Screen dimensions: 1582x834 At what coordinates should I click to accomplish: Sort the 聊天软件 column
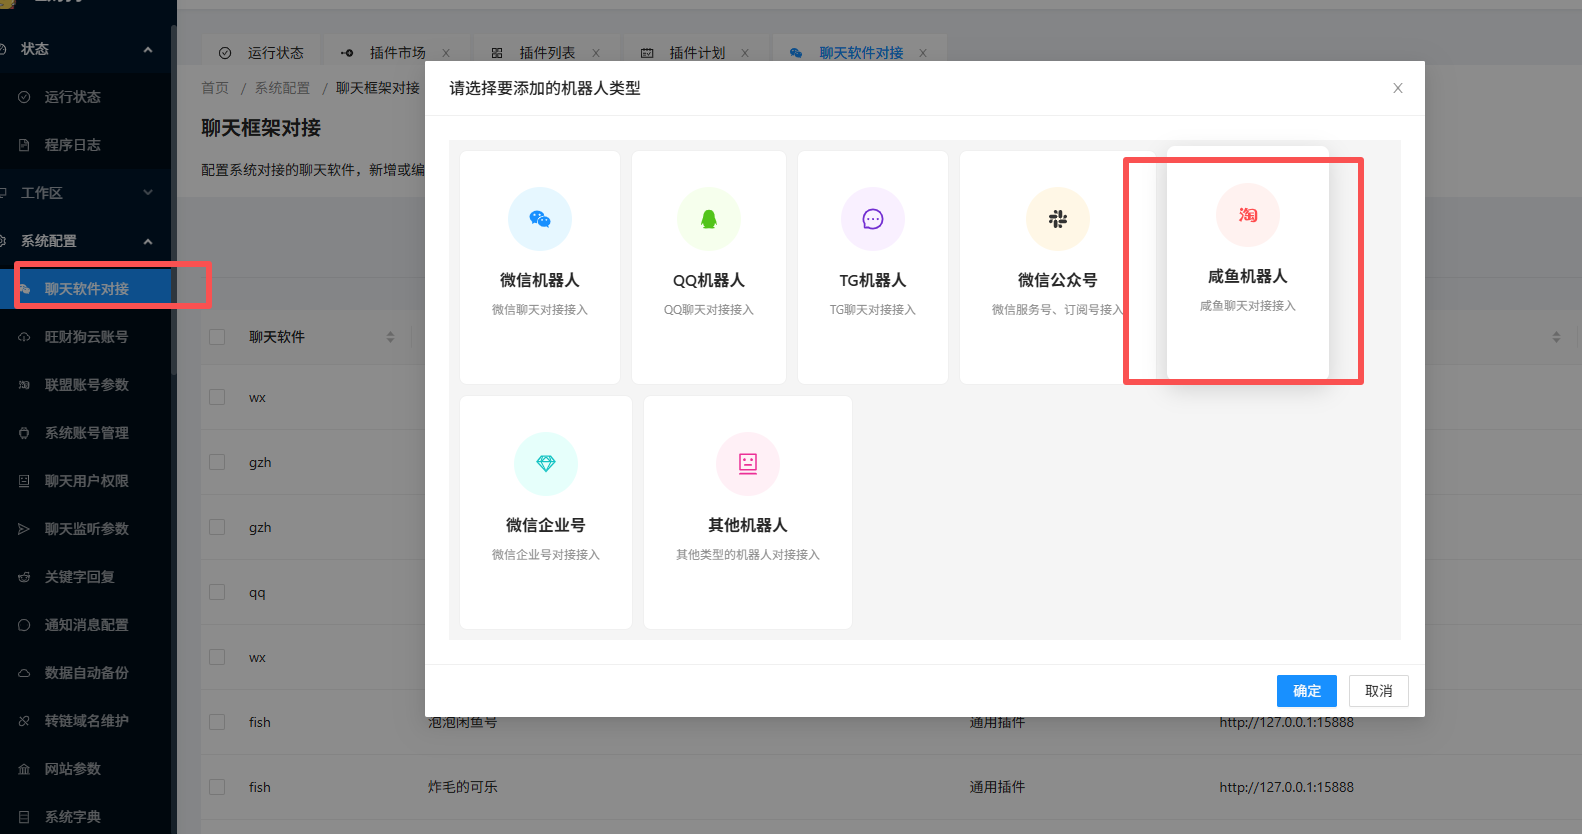point(390,337)
